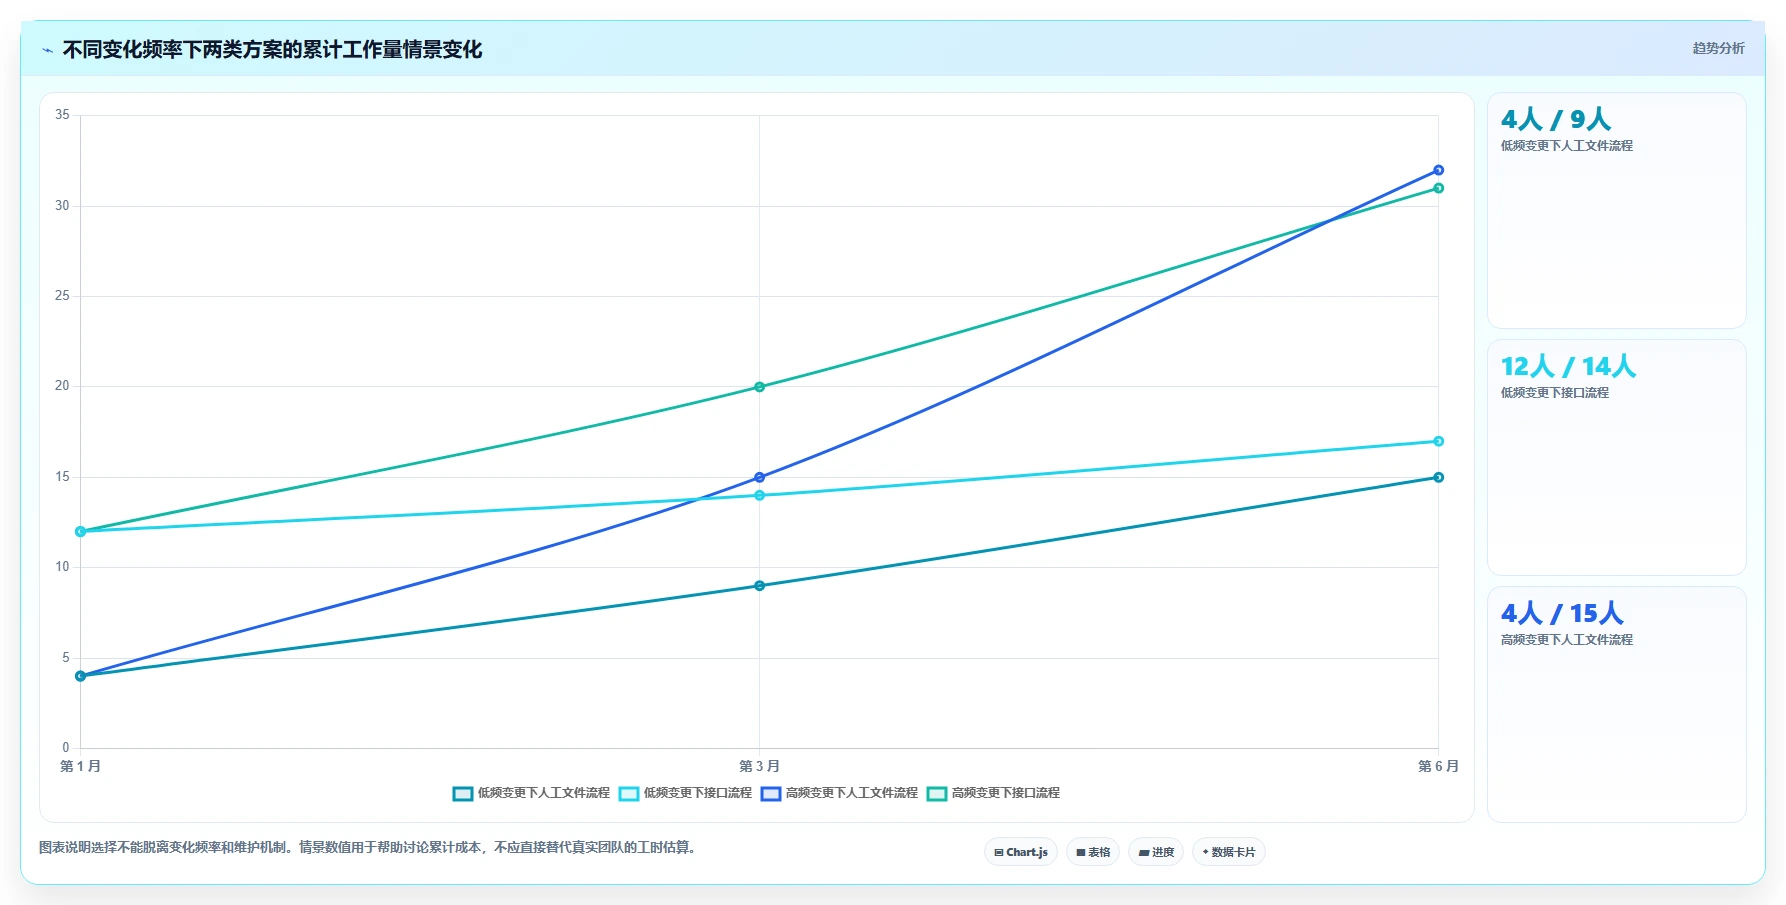Click the 第 1 月 x-axis label
The width and height of the screenshot is (1786, 905).
pos(80,766)
